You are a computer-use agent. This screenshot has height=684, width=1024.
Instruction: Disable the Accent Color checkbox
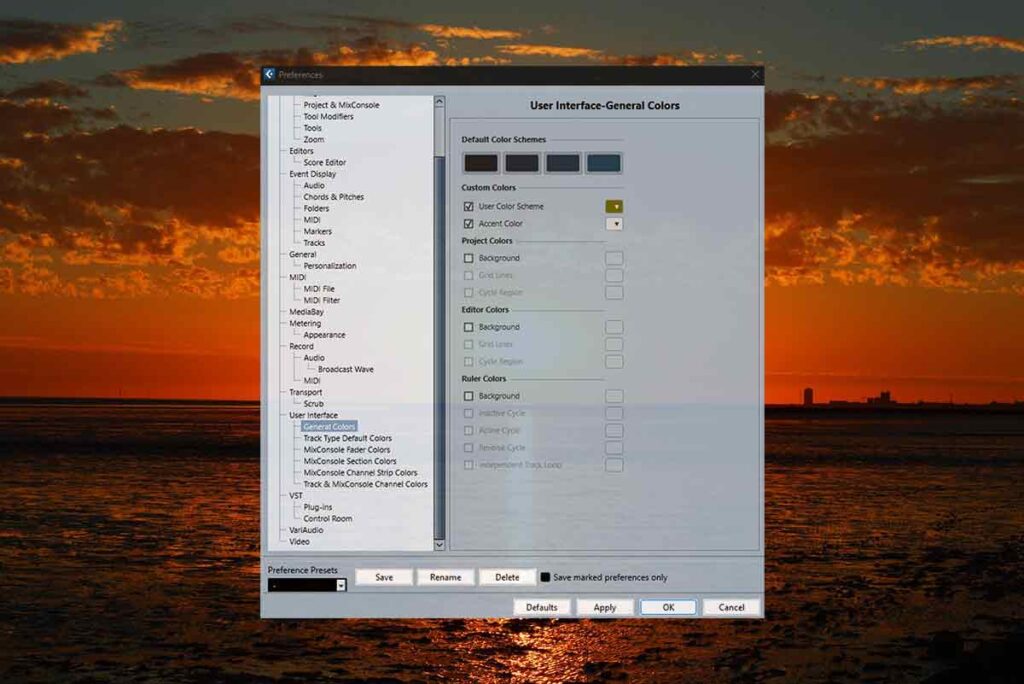click(x=468, y=224)
